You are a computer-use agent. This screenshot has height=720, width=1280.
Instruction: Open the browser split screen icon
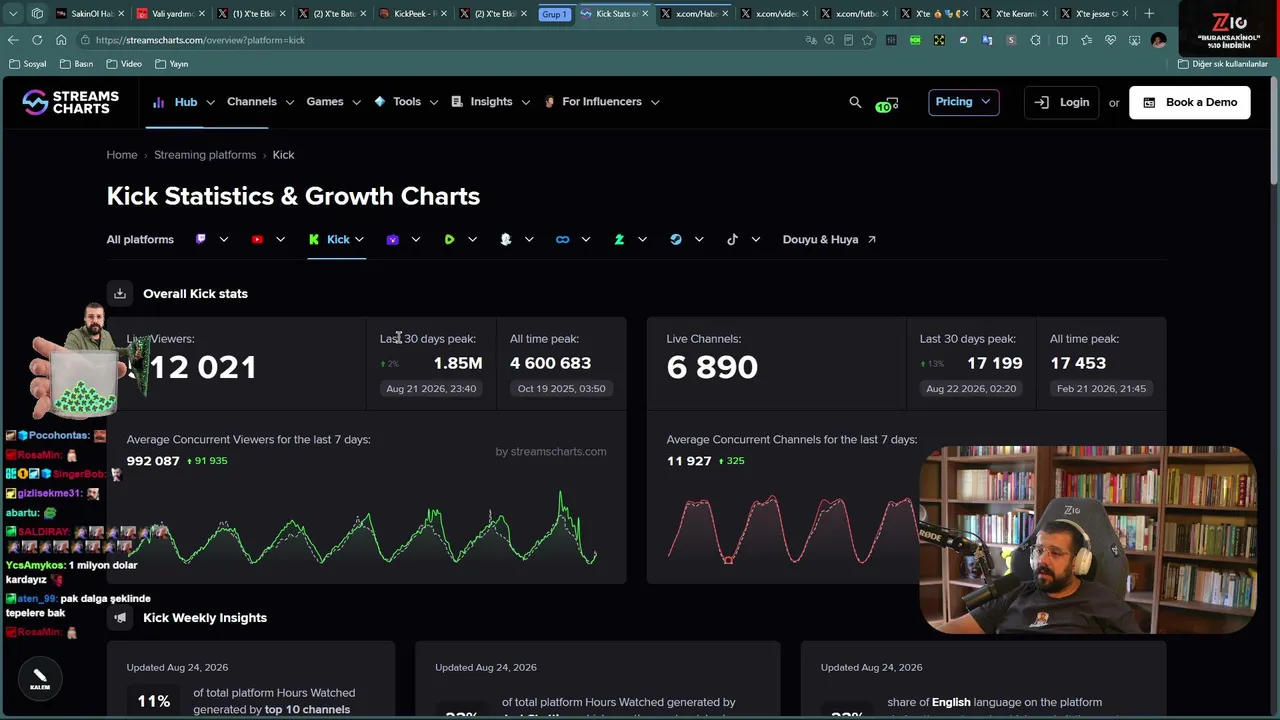[1062, 40]
